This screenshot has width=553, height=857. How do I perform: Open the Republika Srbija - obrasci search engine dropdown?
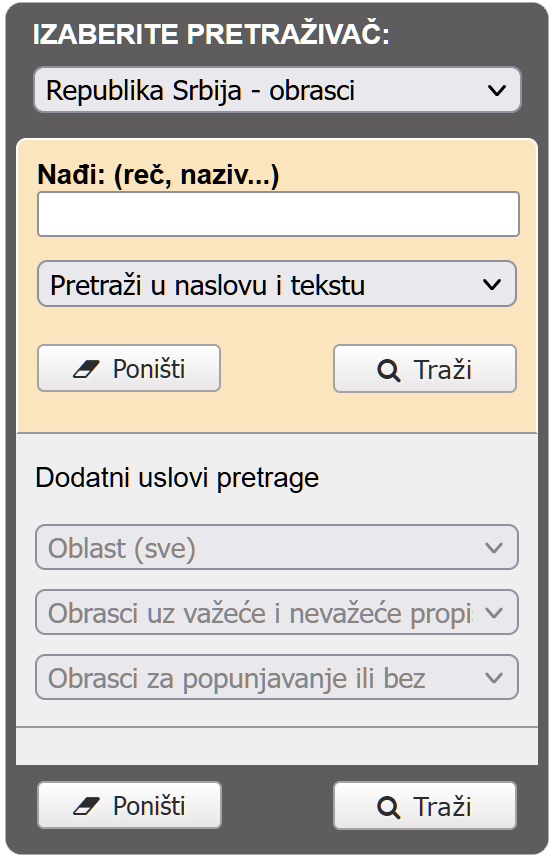278,90
